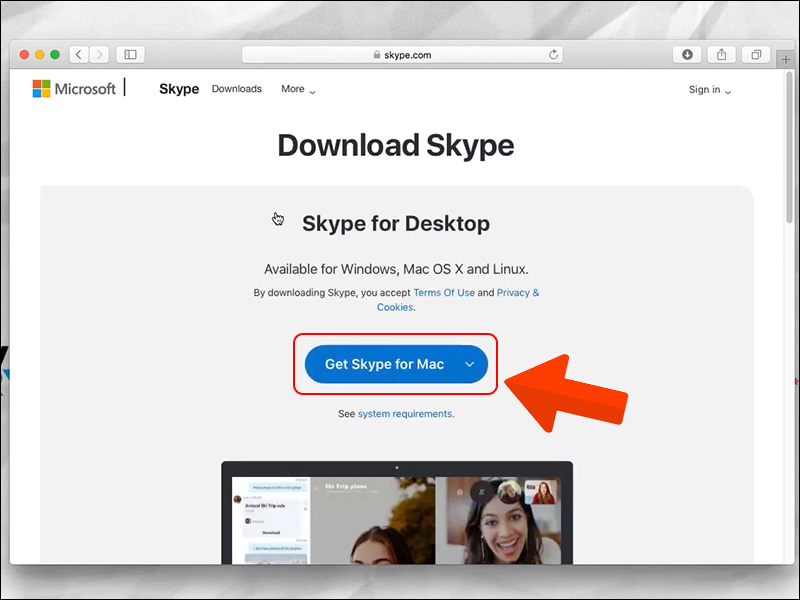Click the page vertical scrollbar
800x600 pixels.
(x=789, y=148)
